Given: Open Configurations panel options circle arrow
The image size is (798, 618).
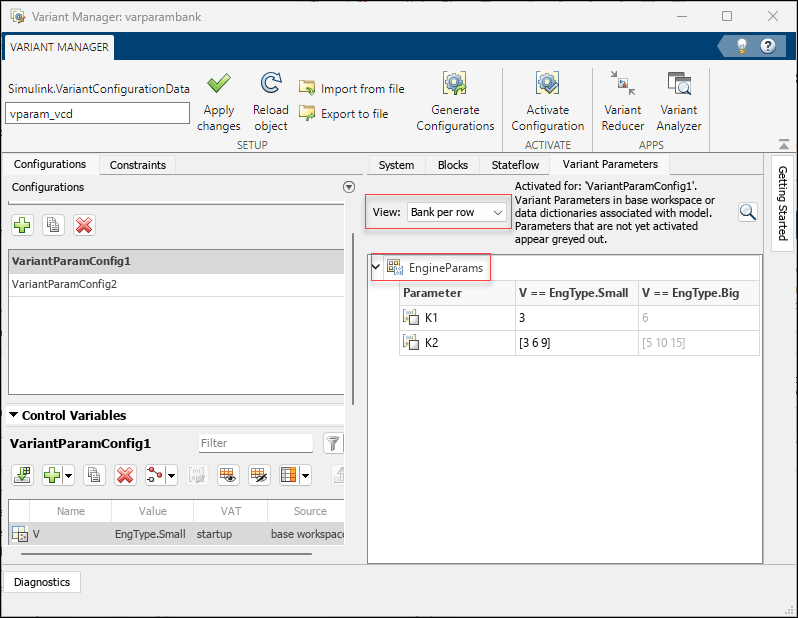Looking at the screenshot, I should pyautogui.click(x=349, y=187).
